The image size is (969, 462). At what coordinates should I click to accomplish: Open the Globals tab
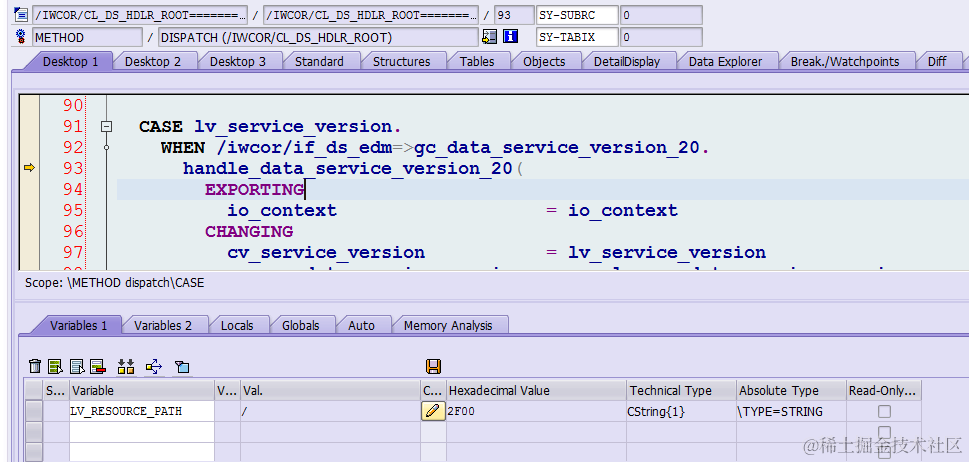pyautogui.click(x=301, y=326)
